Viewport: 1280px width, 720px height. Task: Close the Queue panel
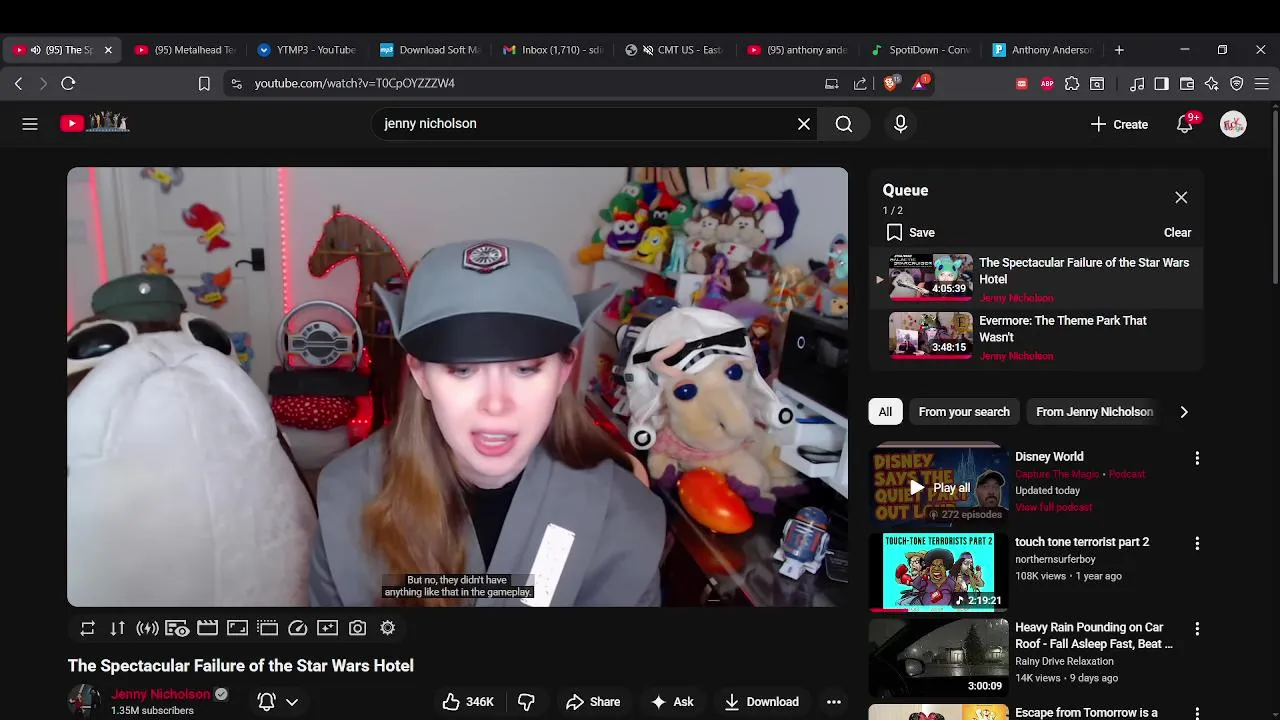pyautogui.click(x=1181, y=198)
